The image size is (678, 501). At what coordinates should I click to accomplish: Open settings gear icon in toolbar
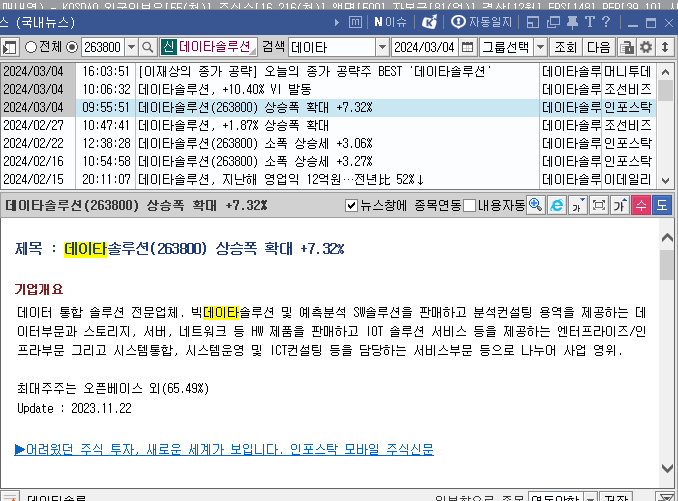pyautogui.click(x=646, y=47)
